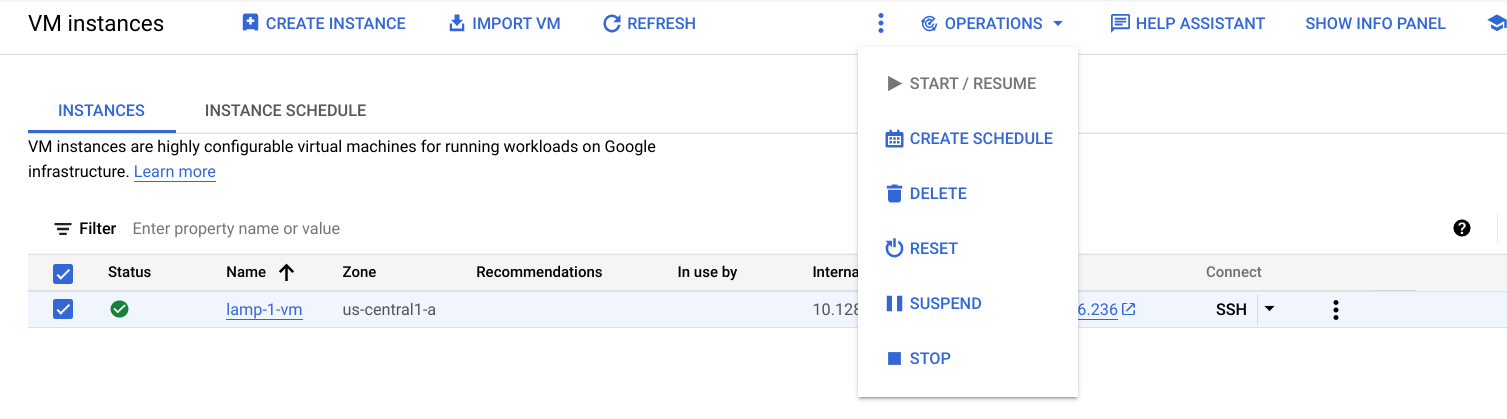This screenshot has width=1507, height=419.
Task: Click the Zone column header
Action: [x=359, y=272]
